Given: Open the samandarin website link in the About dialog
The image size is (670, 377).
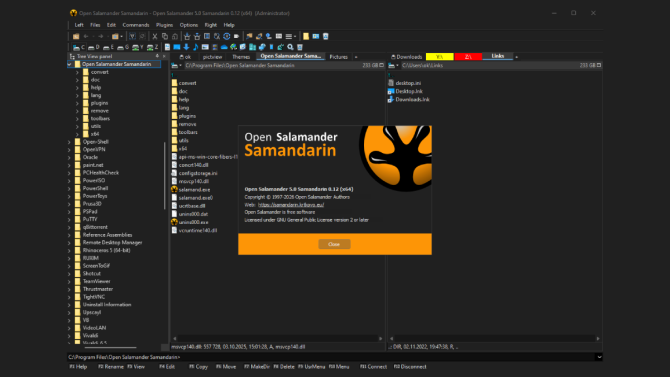Looking at the screenshot, I should (291, 205).
